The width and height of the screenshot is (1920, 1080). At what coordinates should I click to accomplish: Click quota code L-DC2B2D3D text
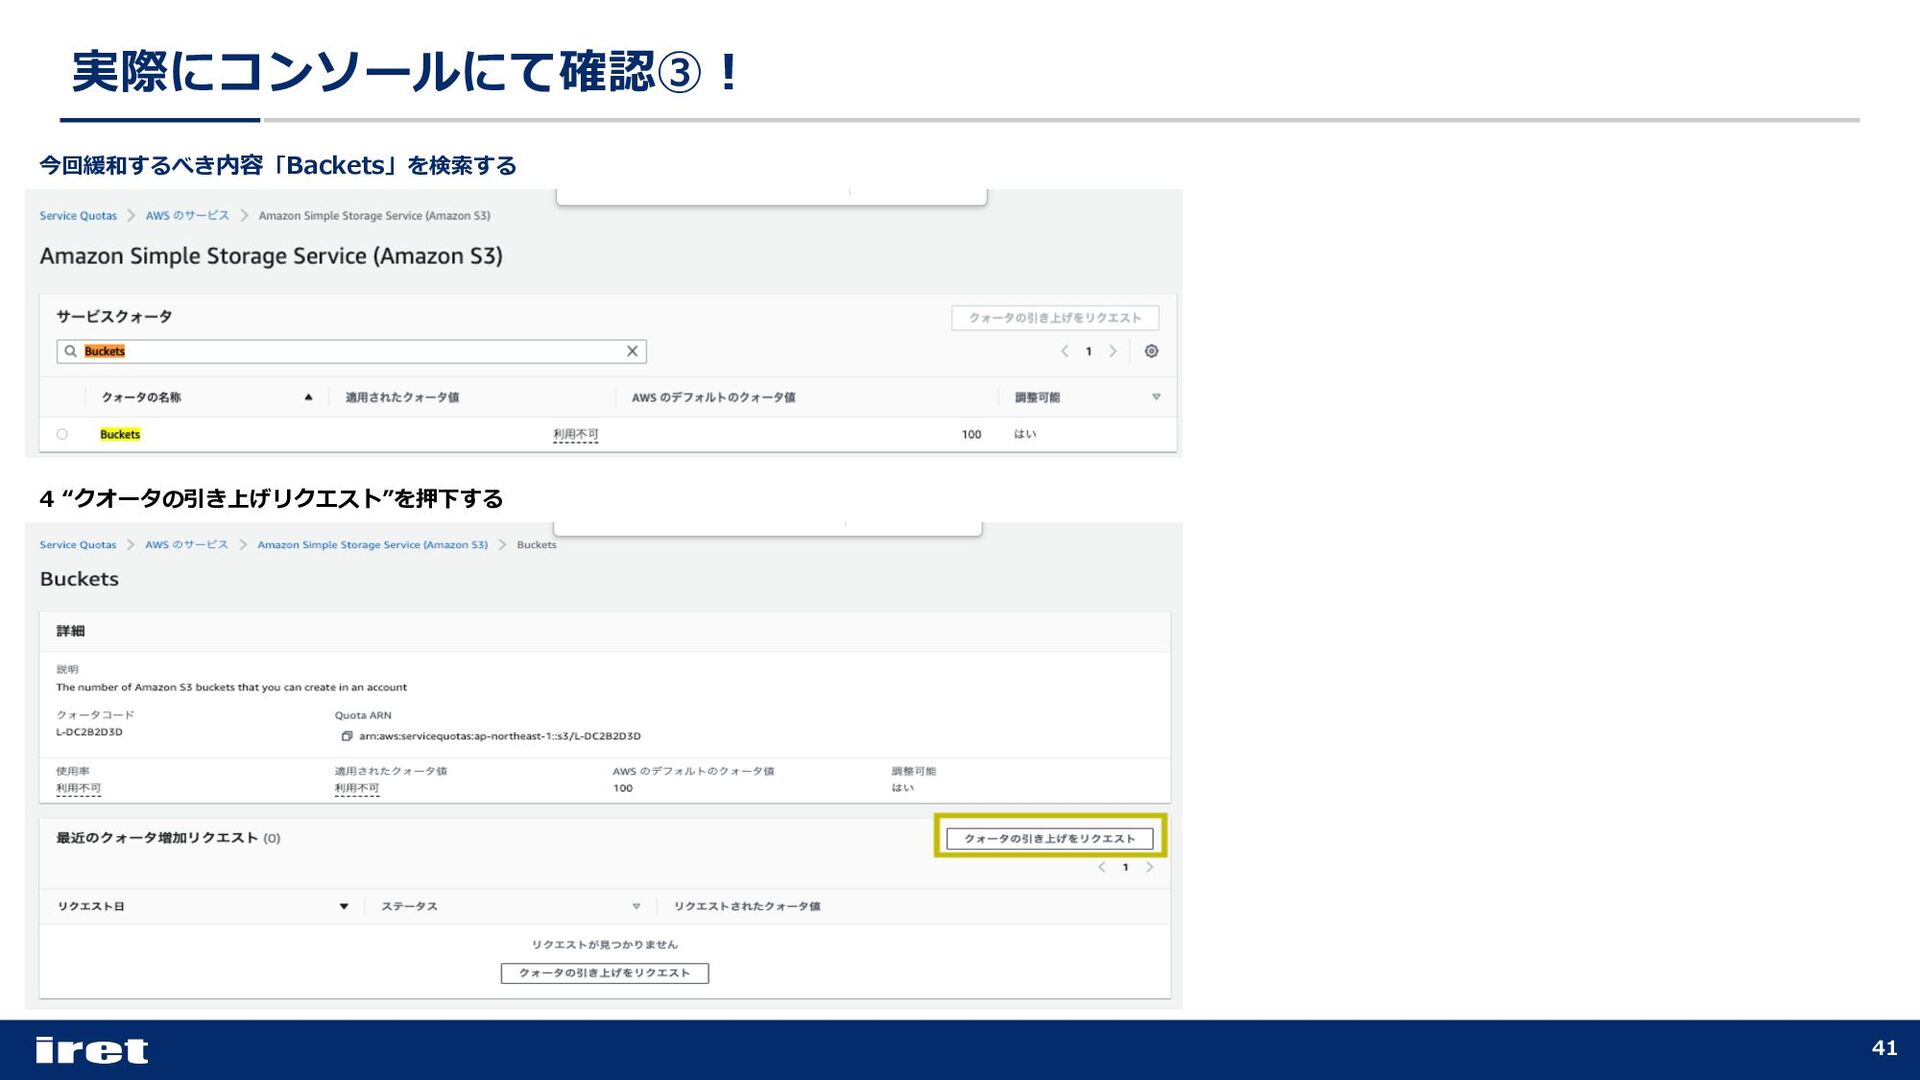(x=90, y=732)
